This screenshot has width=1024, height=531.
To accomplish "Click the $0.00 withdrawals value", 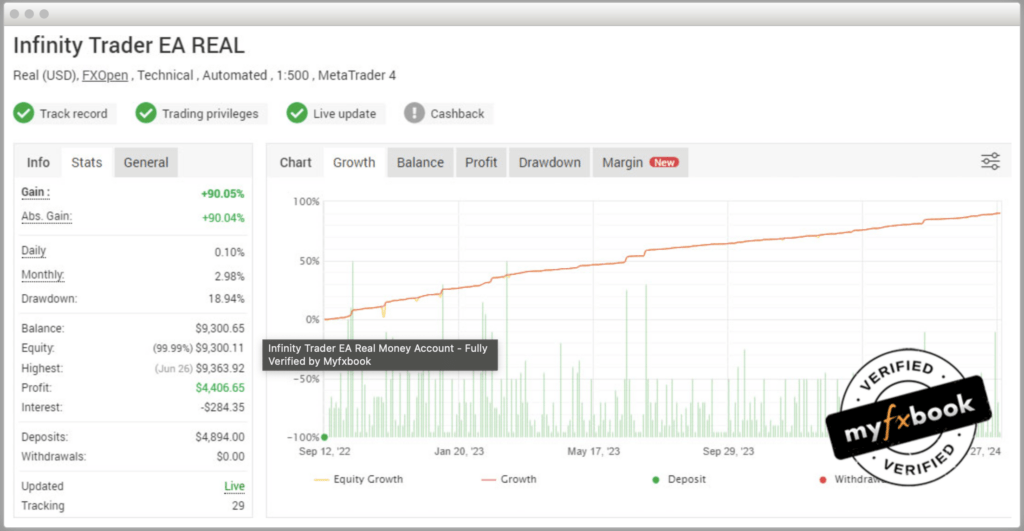I will pos(231,457).
